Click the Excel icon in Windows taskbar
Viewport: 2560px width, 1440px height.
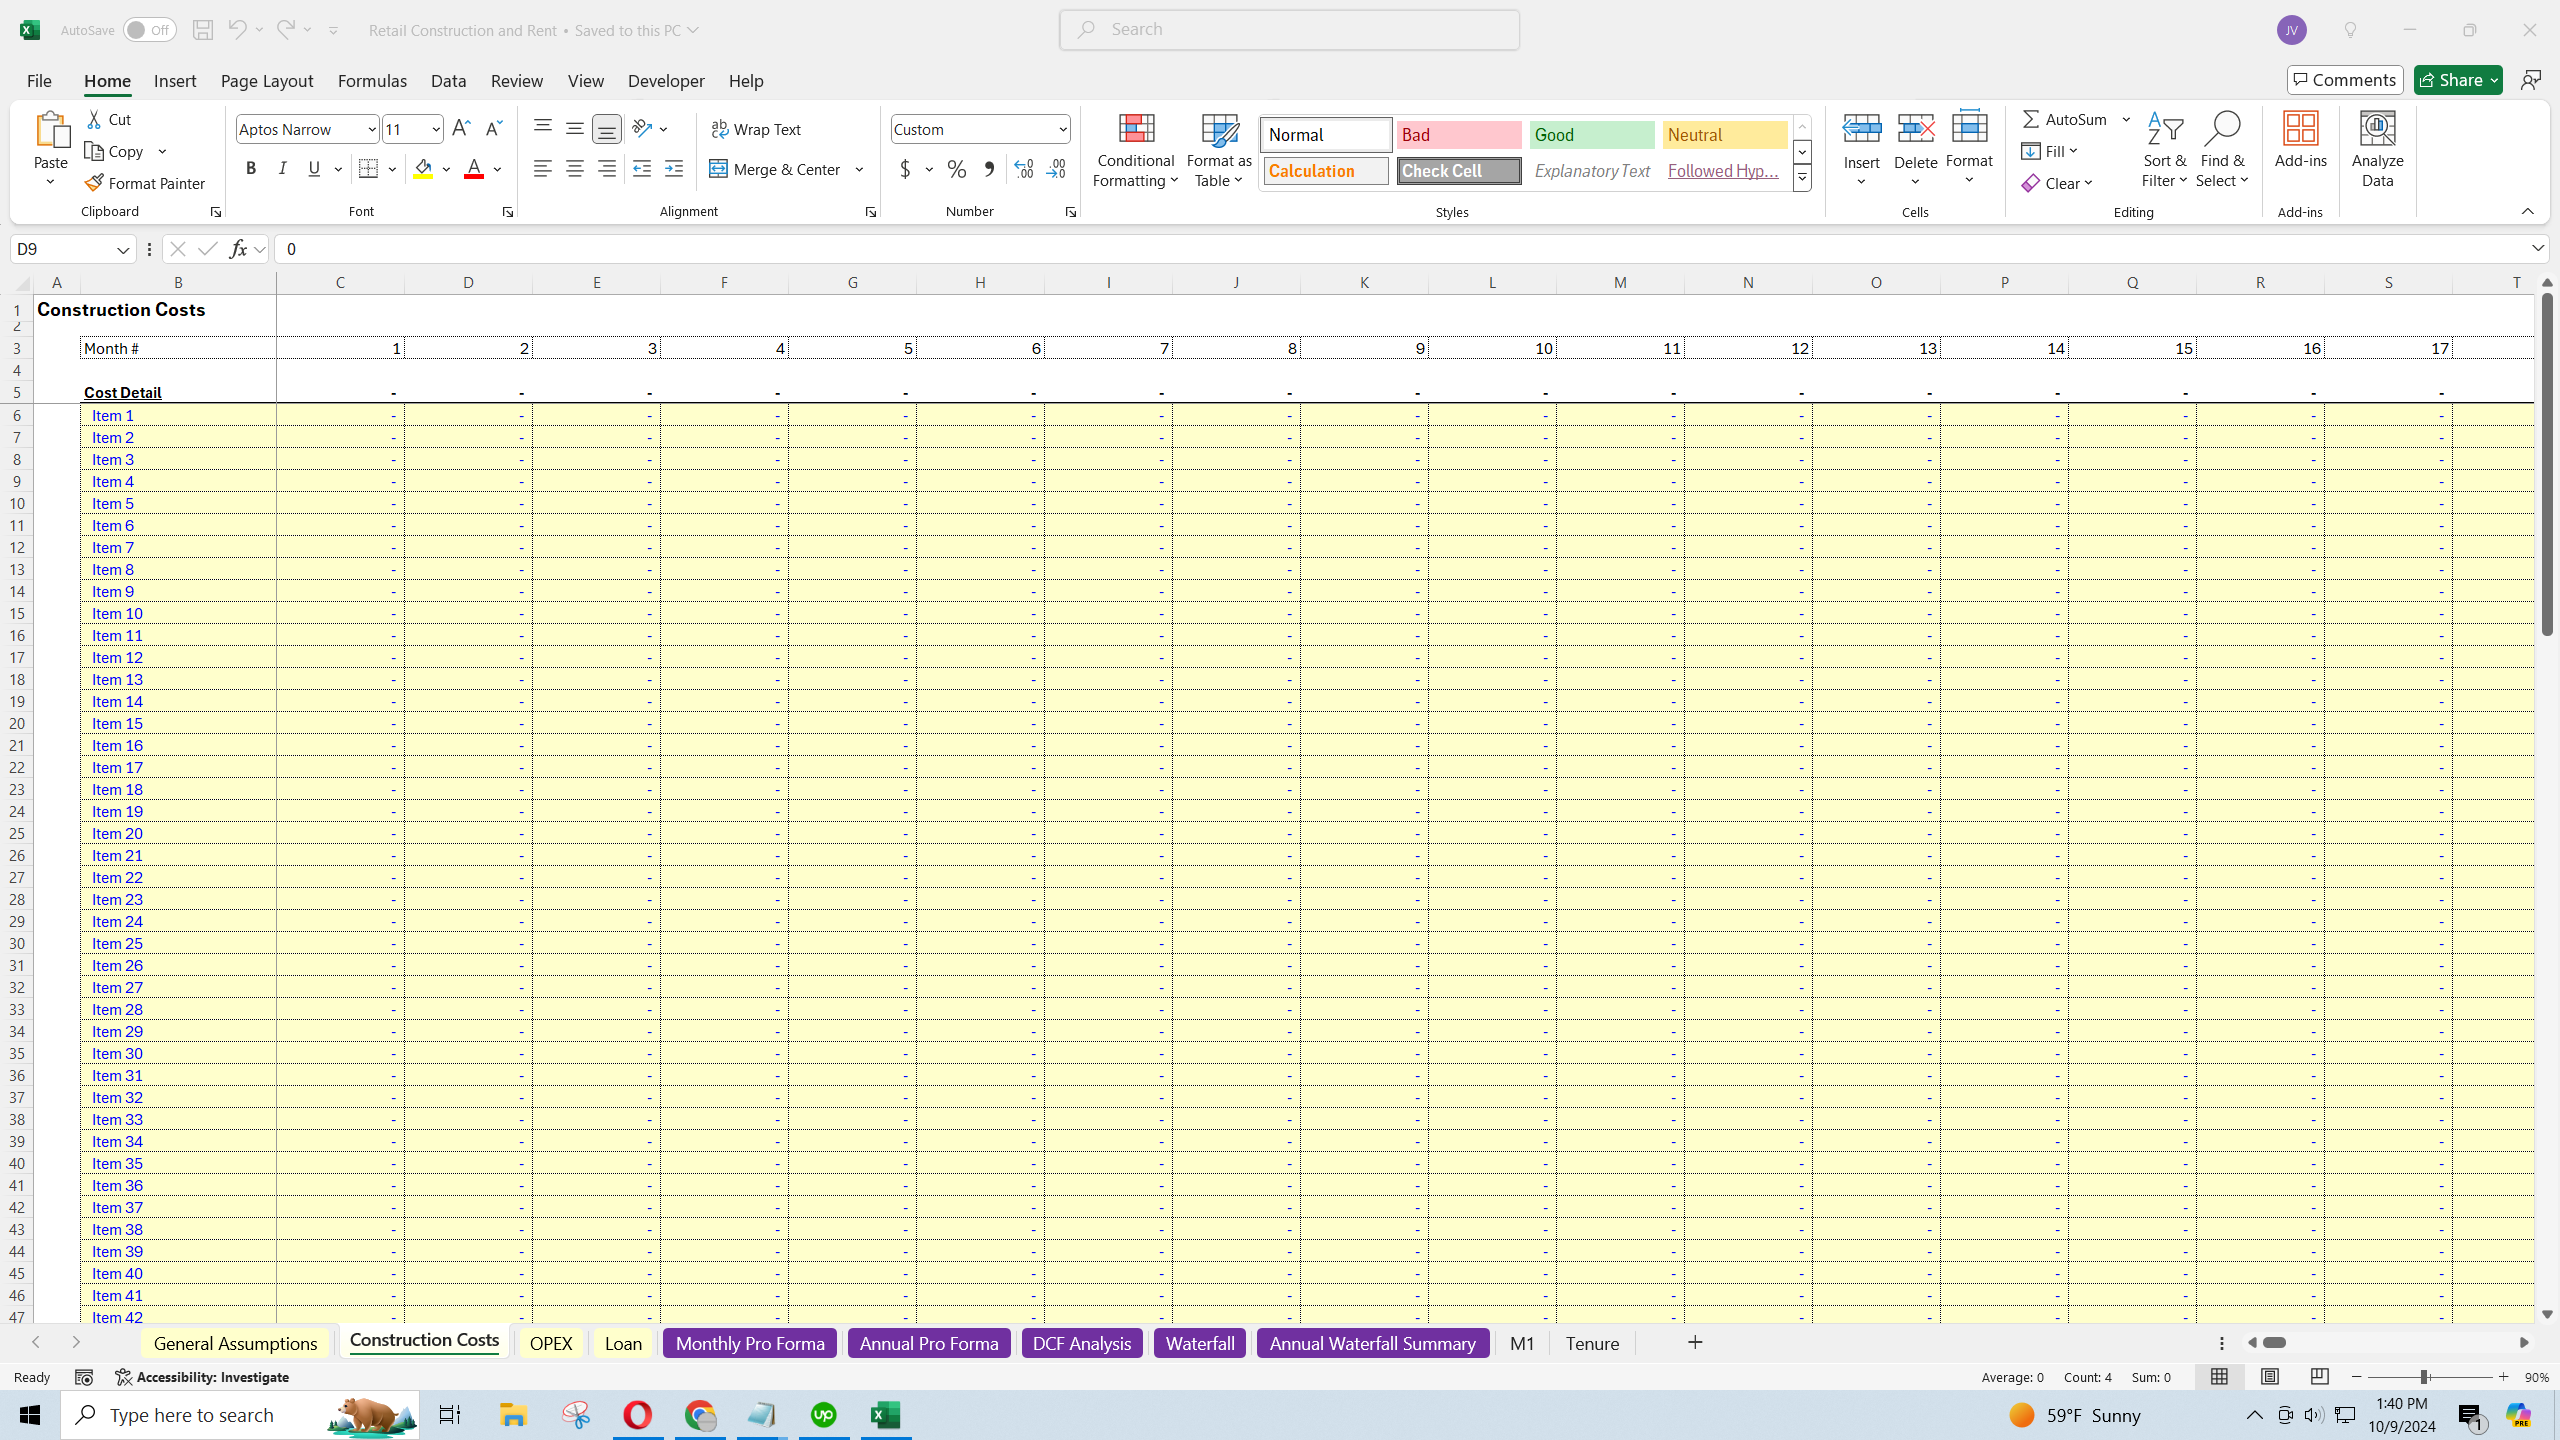click(885, 1415)
